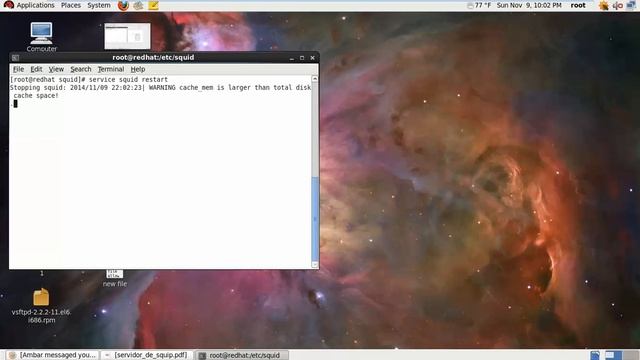The height and width of the screenshot is (360, 640).
Task: Open the Search menu in terminal
Action: coord(80,69)
